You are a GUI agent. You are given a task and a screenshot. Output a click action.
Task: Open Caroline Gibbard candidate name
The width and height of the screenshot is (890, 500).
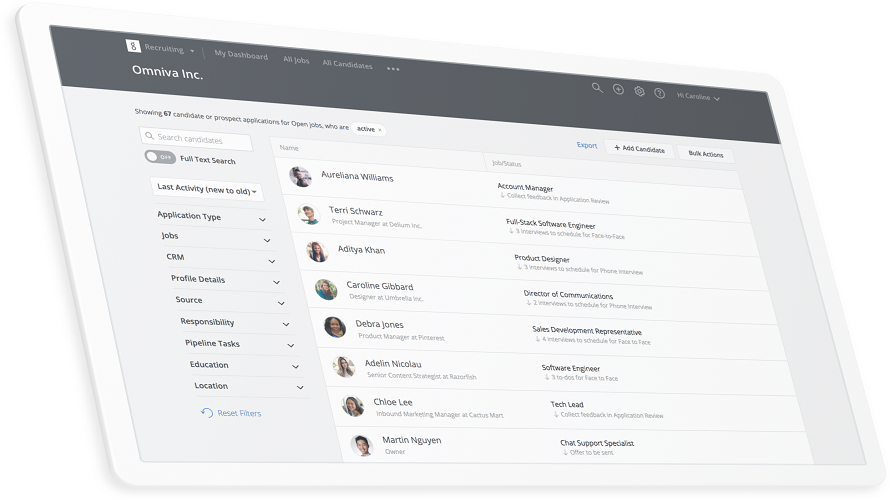coord(380,285)
